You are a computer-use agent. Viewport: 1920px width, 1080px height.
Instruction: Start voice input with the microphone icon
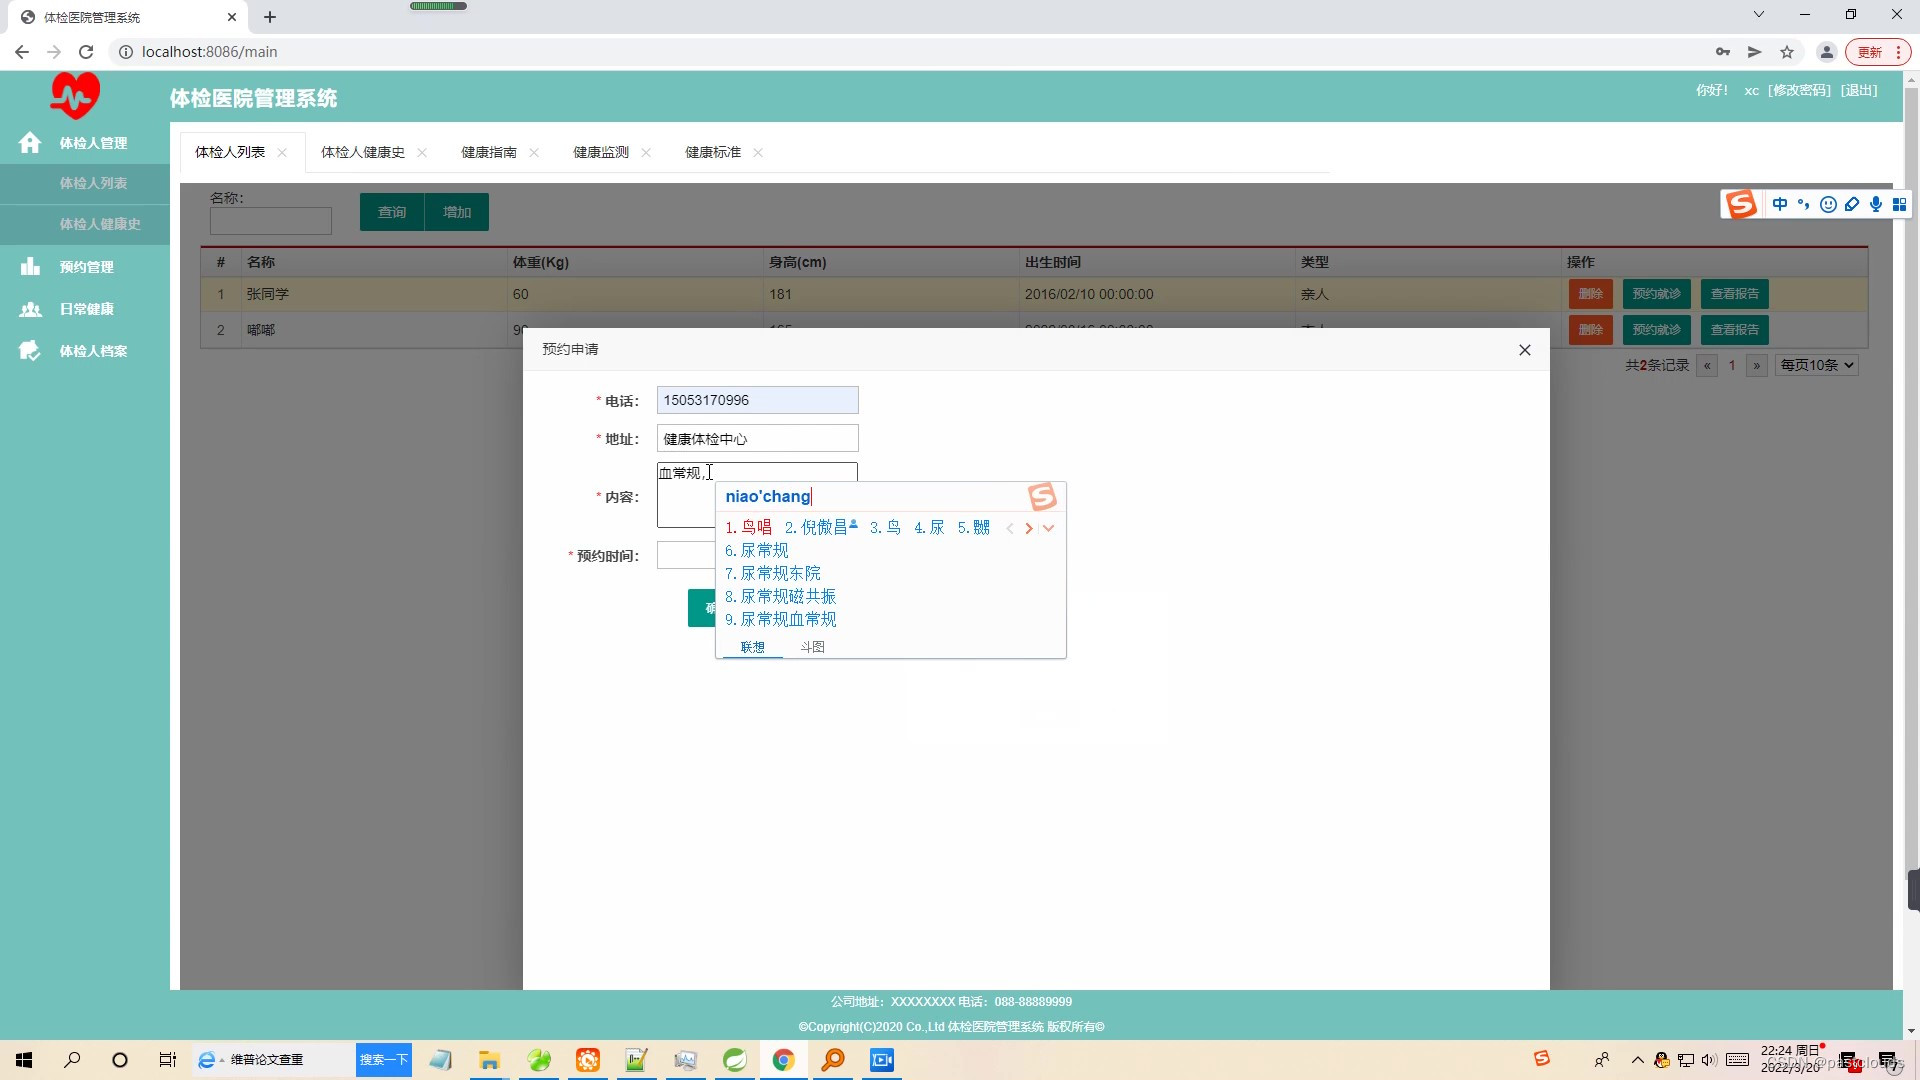pyautogui.click(x=1876, y=204)
